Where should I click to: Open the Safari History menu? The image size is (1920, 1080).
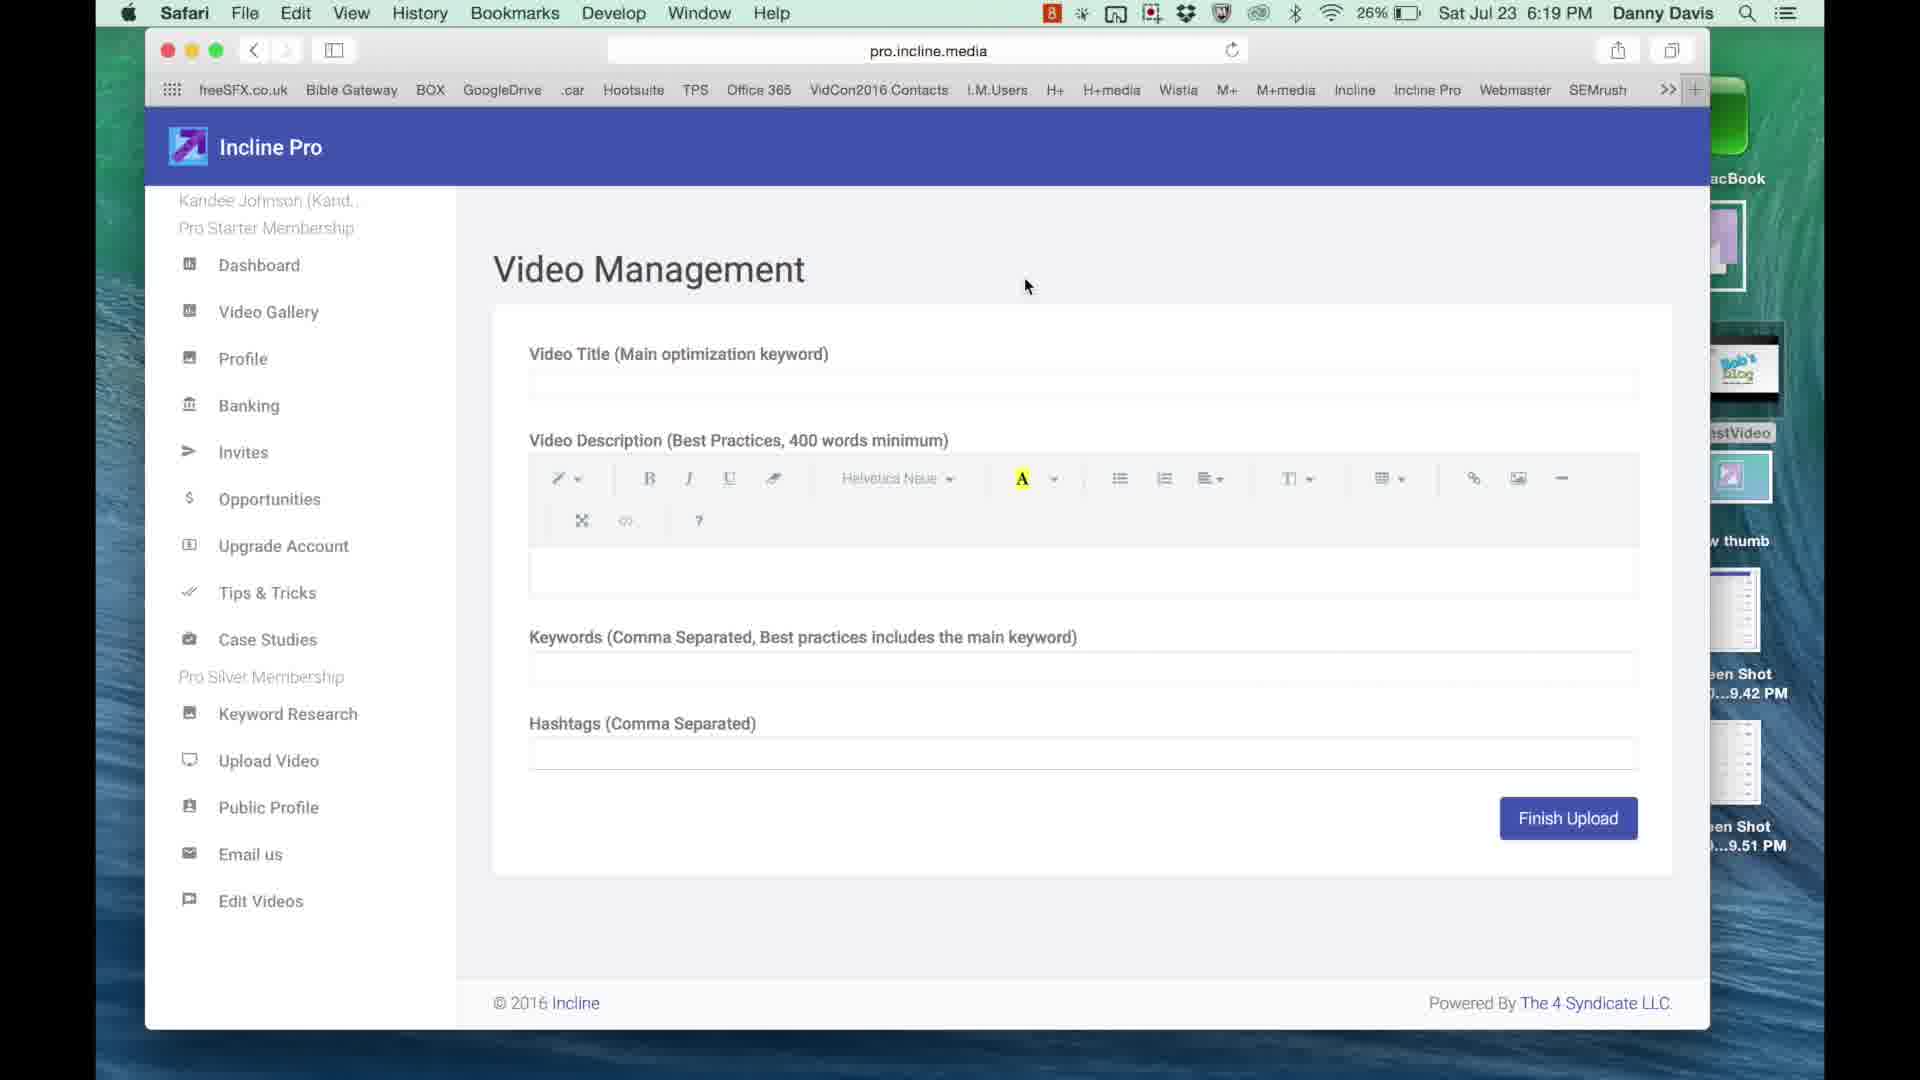[x=420, y=13]
